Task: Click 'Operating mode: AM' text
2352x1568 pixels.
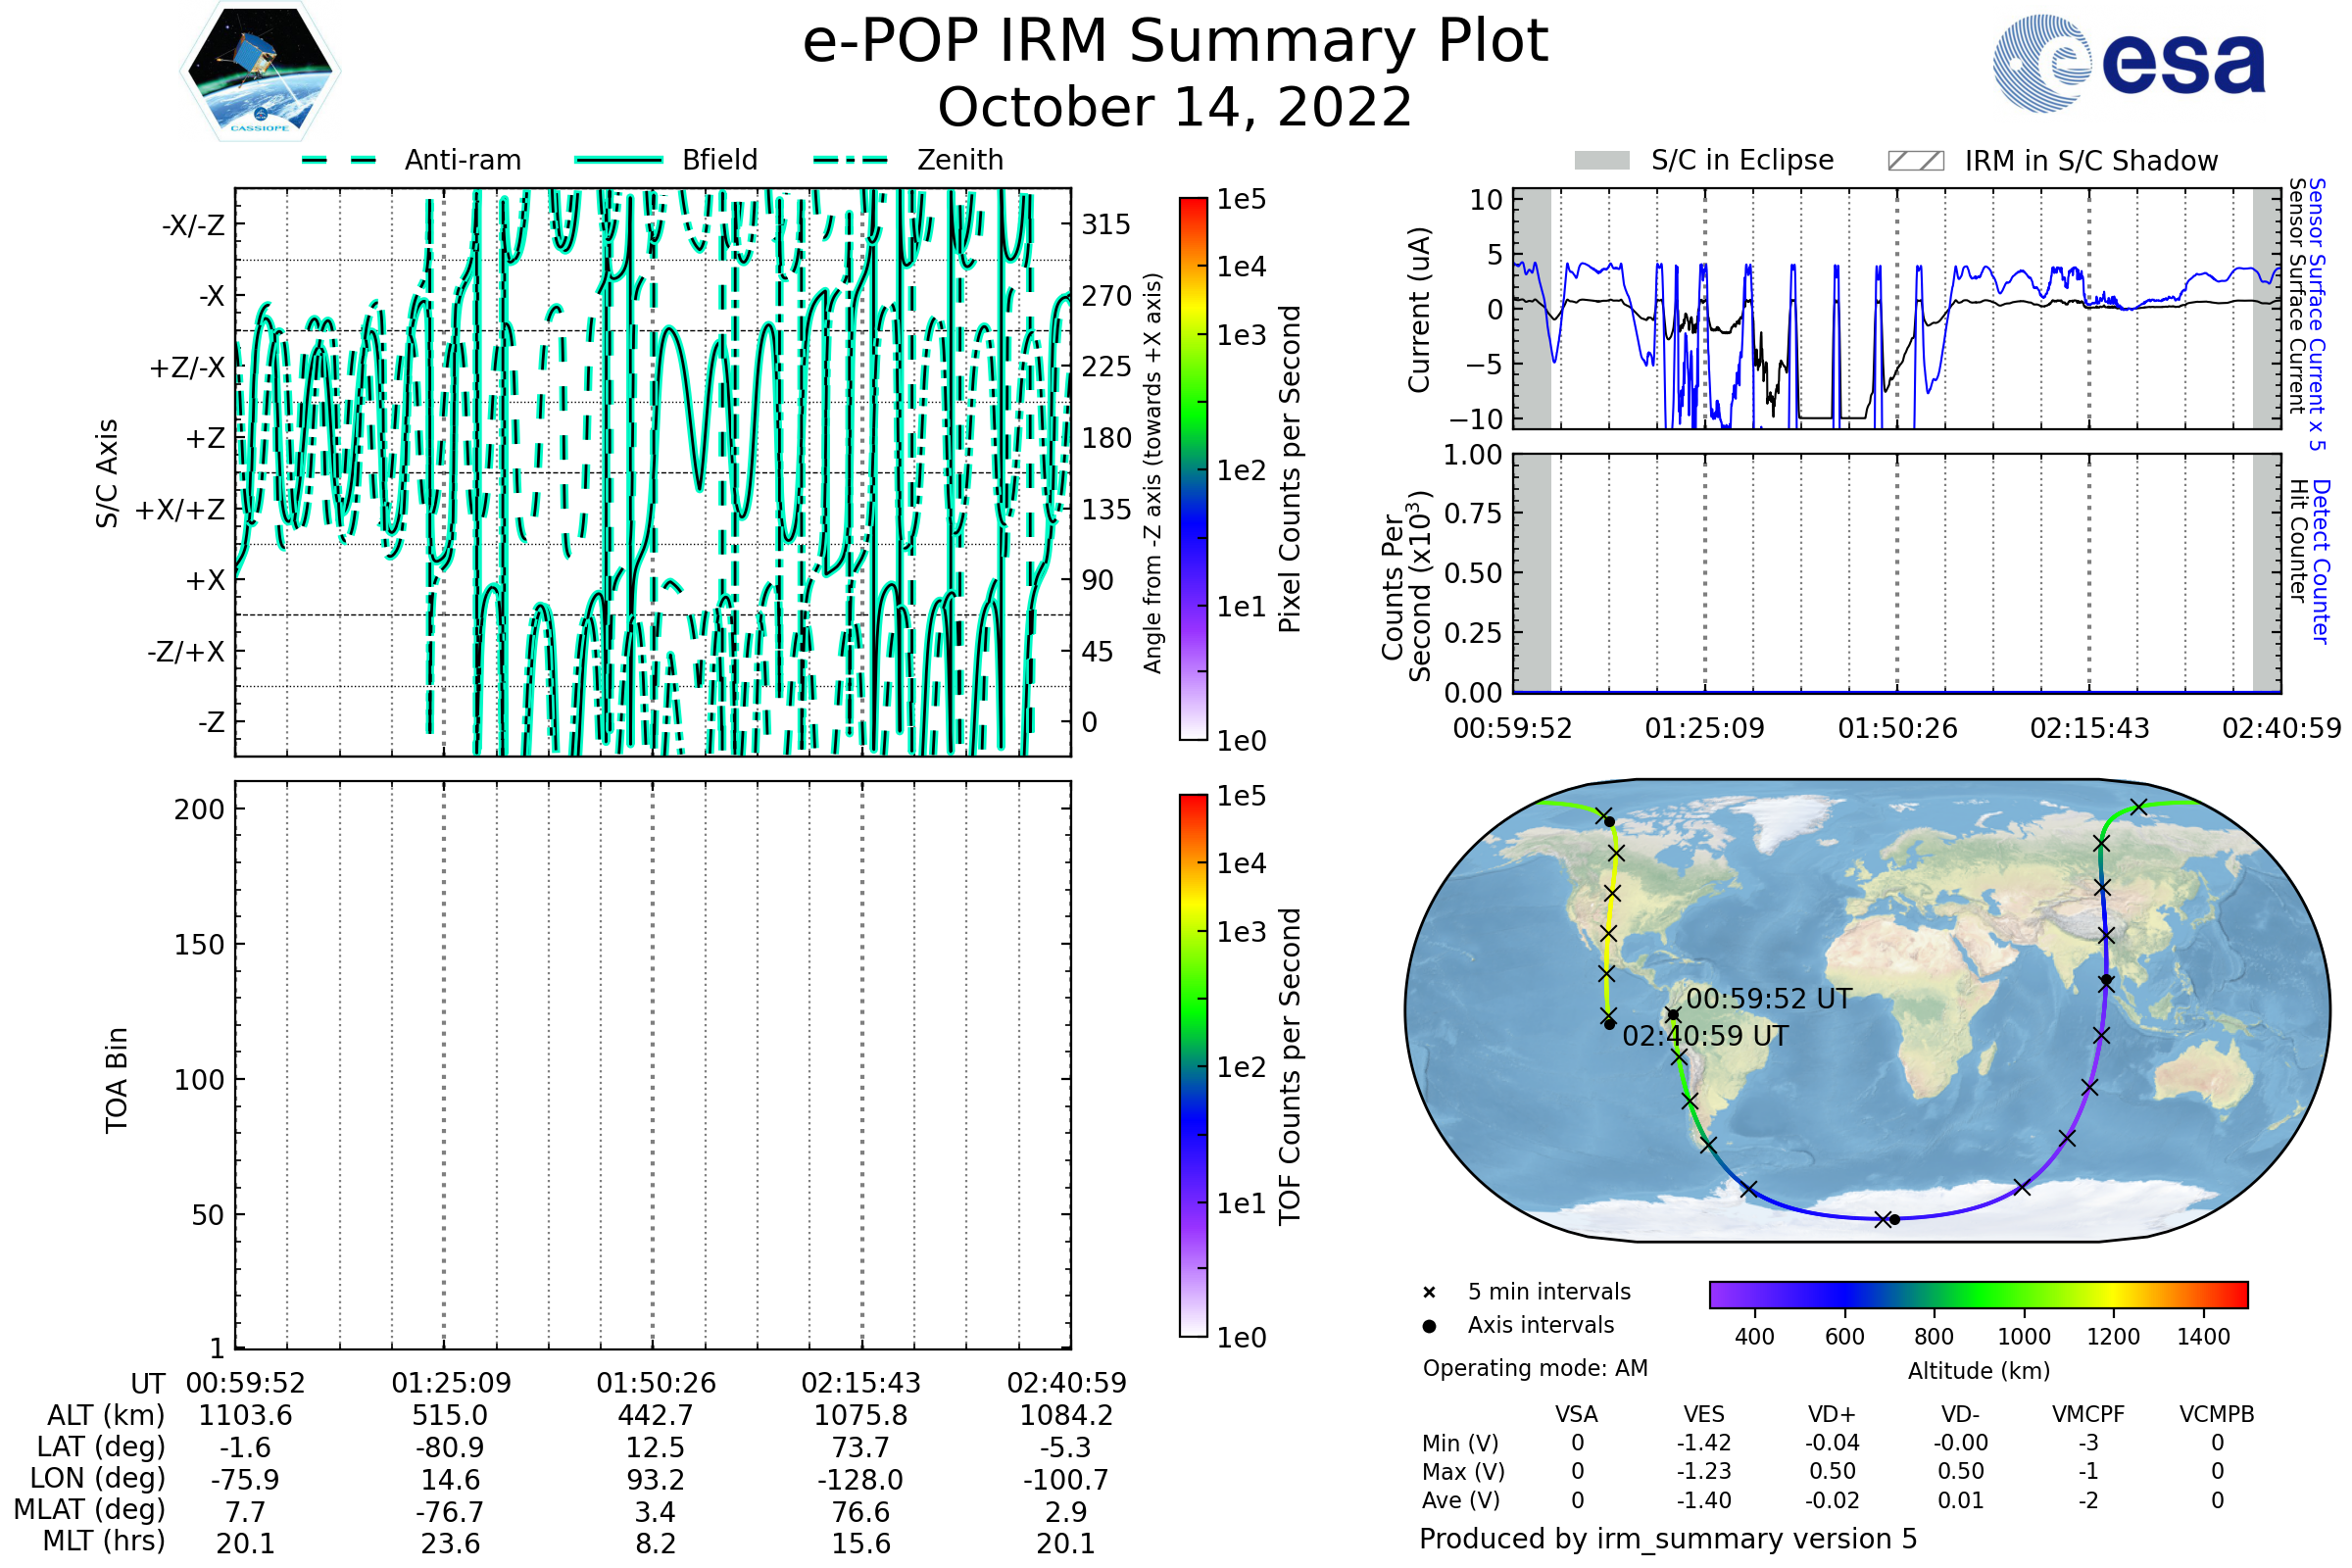Action: [1535, 1368]
